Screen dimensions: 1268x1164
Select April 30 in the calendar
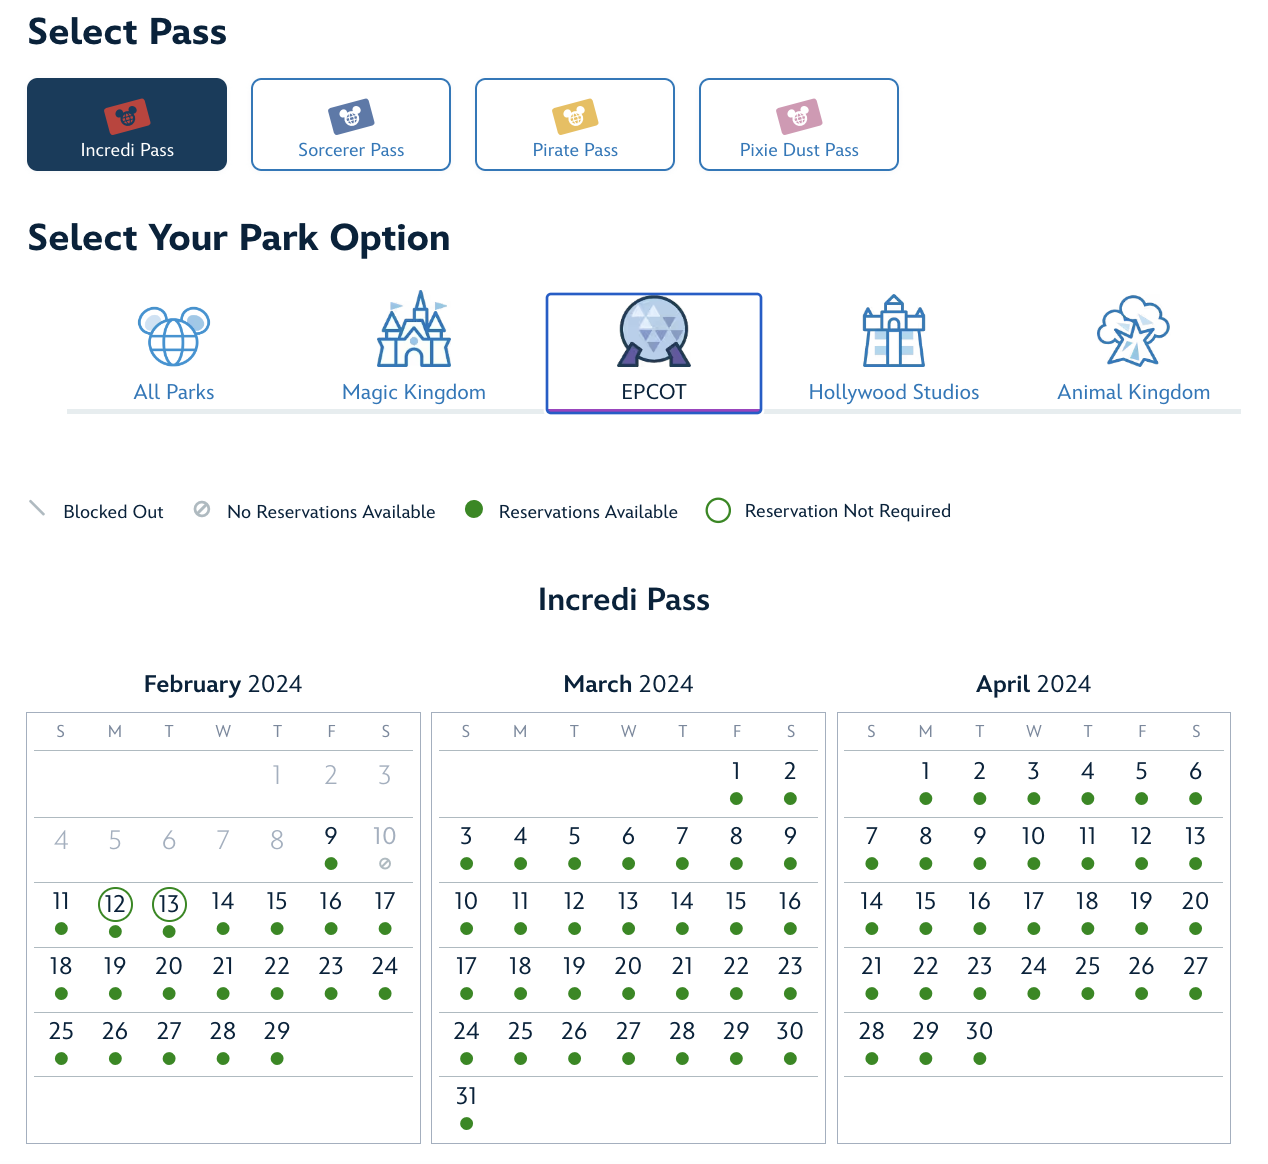979,1032
